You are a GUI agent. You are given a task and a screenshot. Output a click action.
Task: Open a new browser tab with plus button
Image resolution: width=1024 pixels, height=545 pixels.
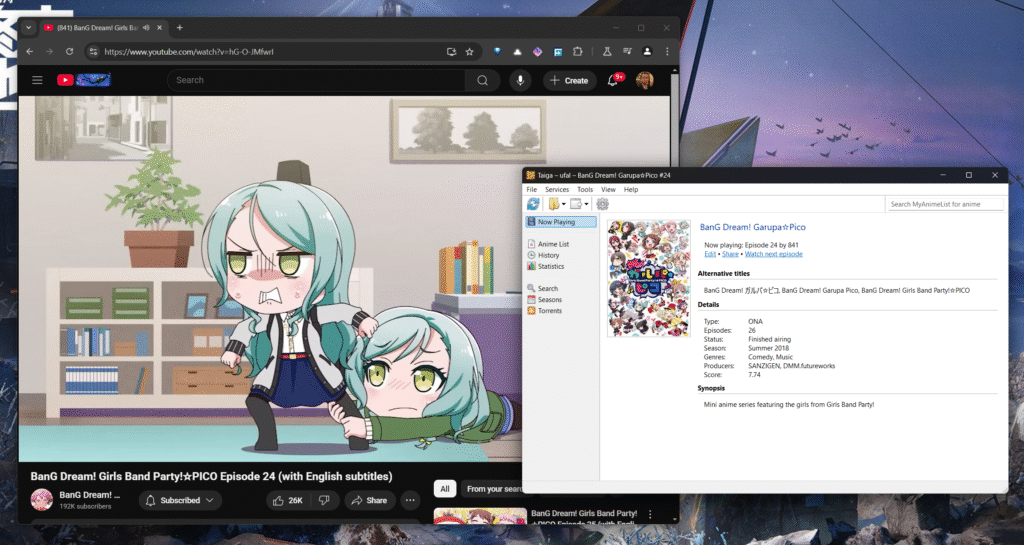coord(180,28)
